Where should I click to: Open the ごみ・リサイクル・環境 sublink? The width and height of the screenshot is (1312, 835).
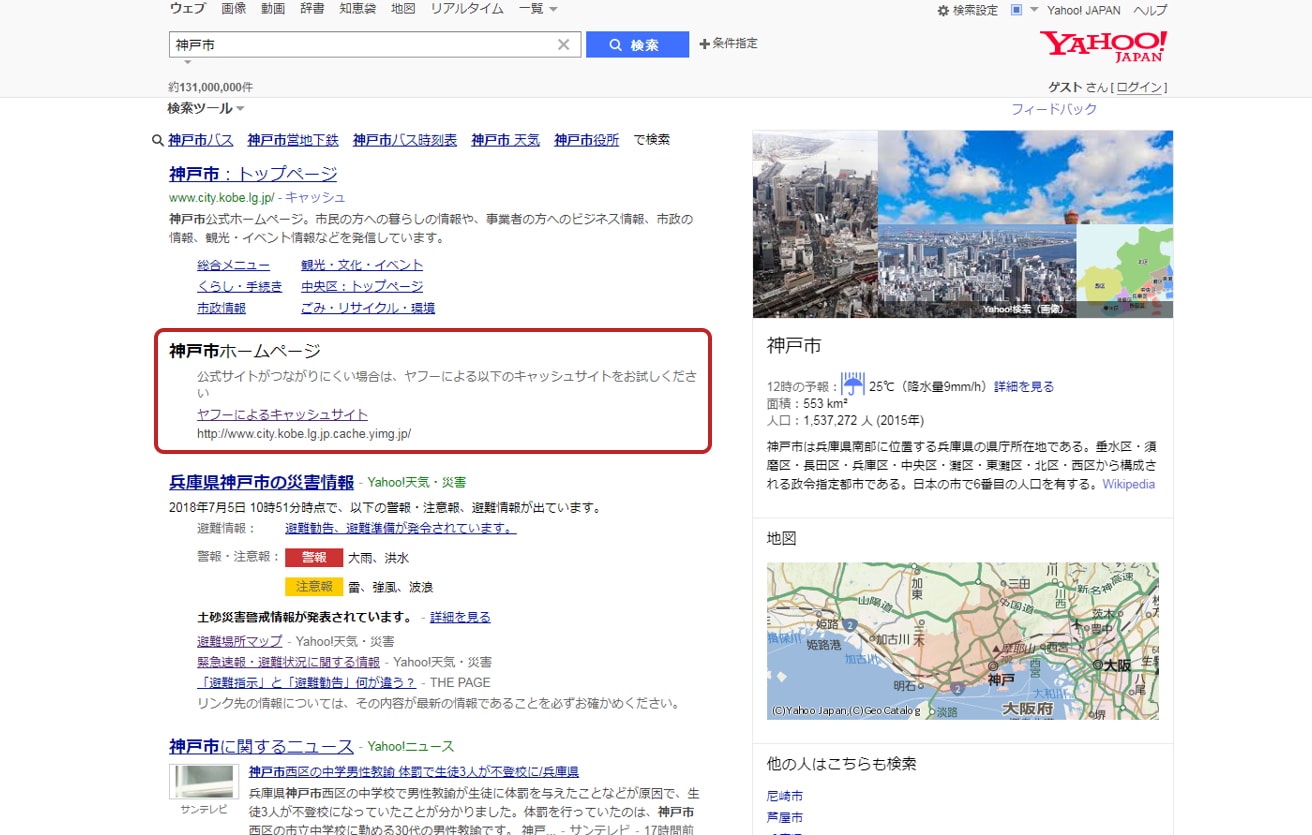tap(368, 308)
